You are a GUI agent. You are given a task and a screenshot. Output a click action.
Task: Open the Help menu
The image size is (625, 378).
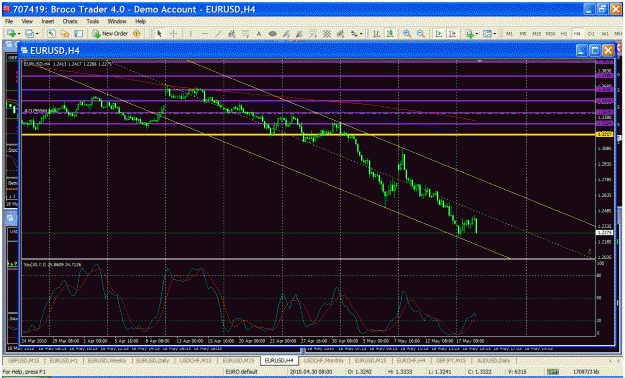(x=140, y=21)
